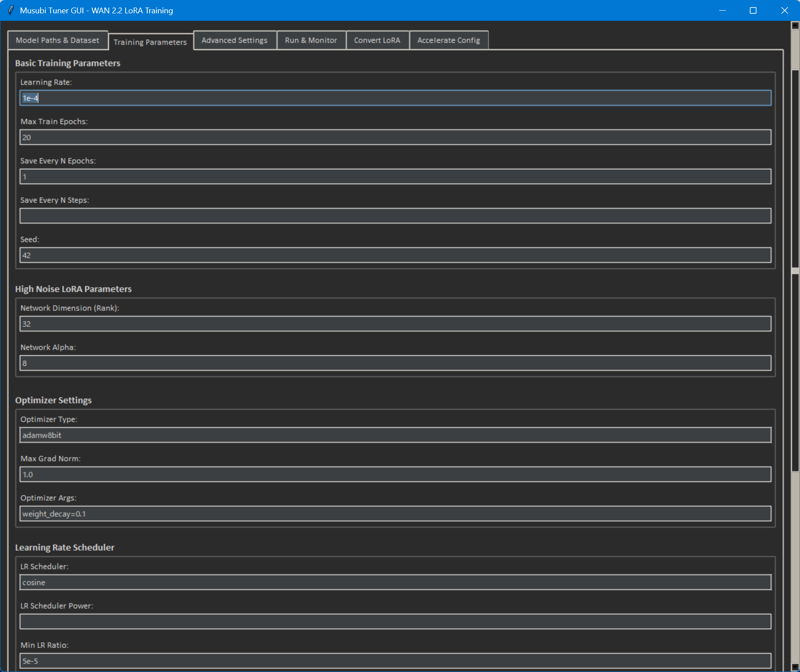Switch to the Accelerate Config tab
Image resolution: width=800 pixels, height=672 pixels.
448,40
